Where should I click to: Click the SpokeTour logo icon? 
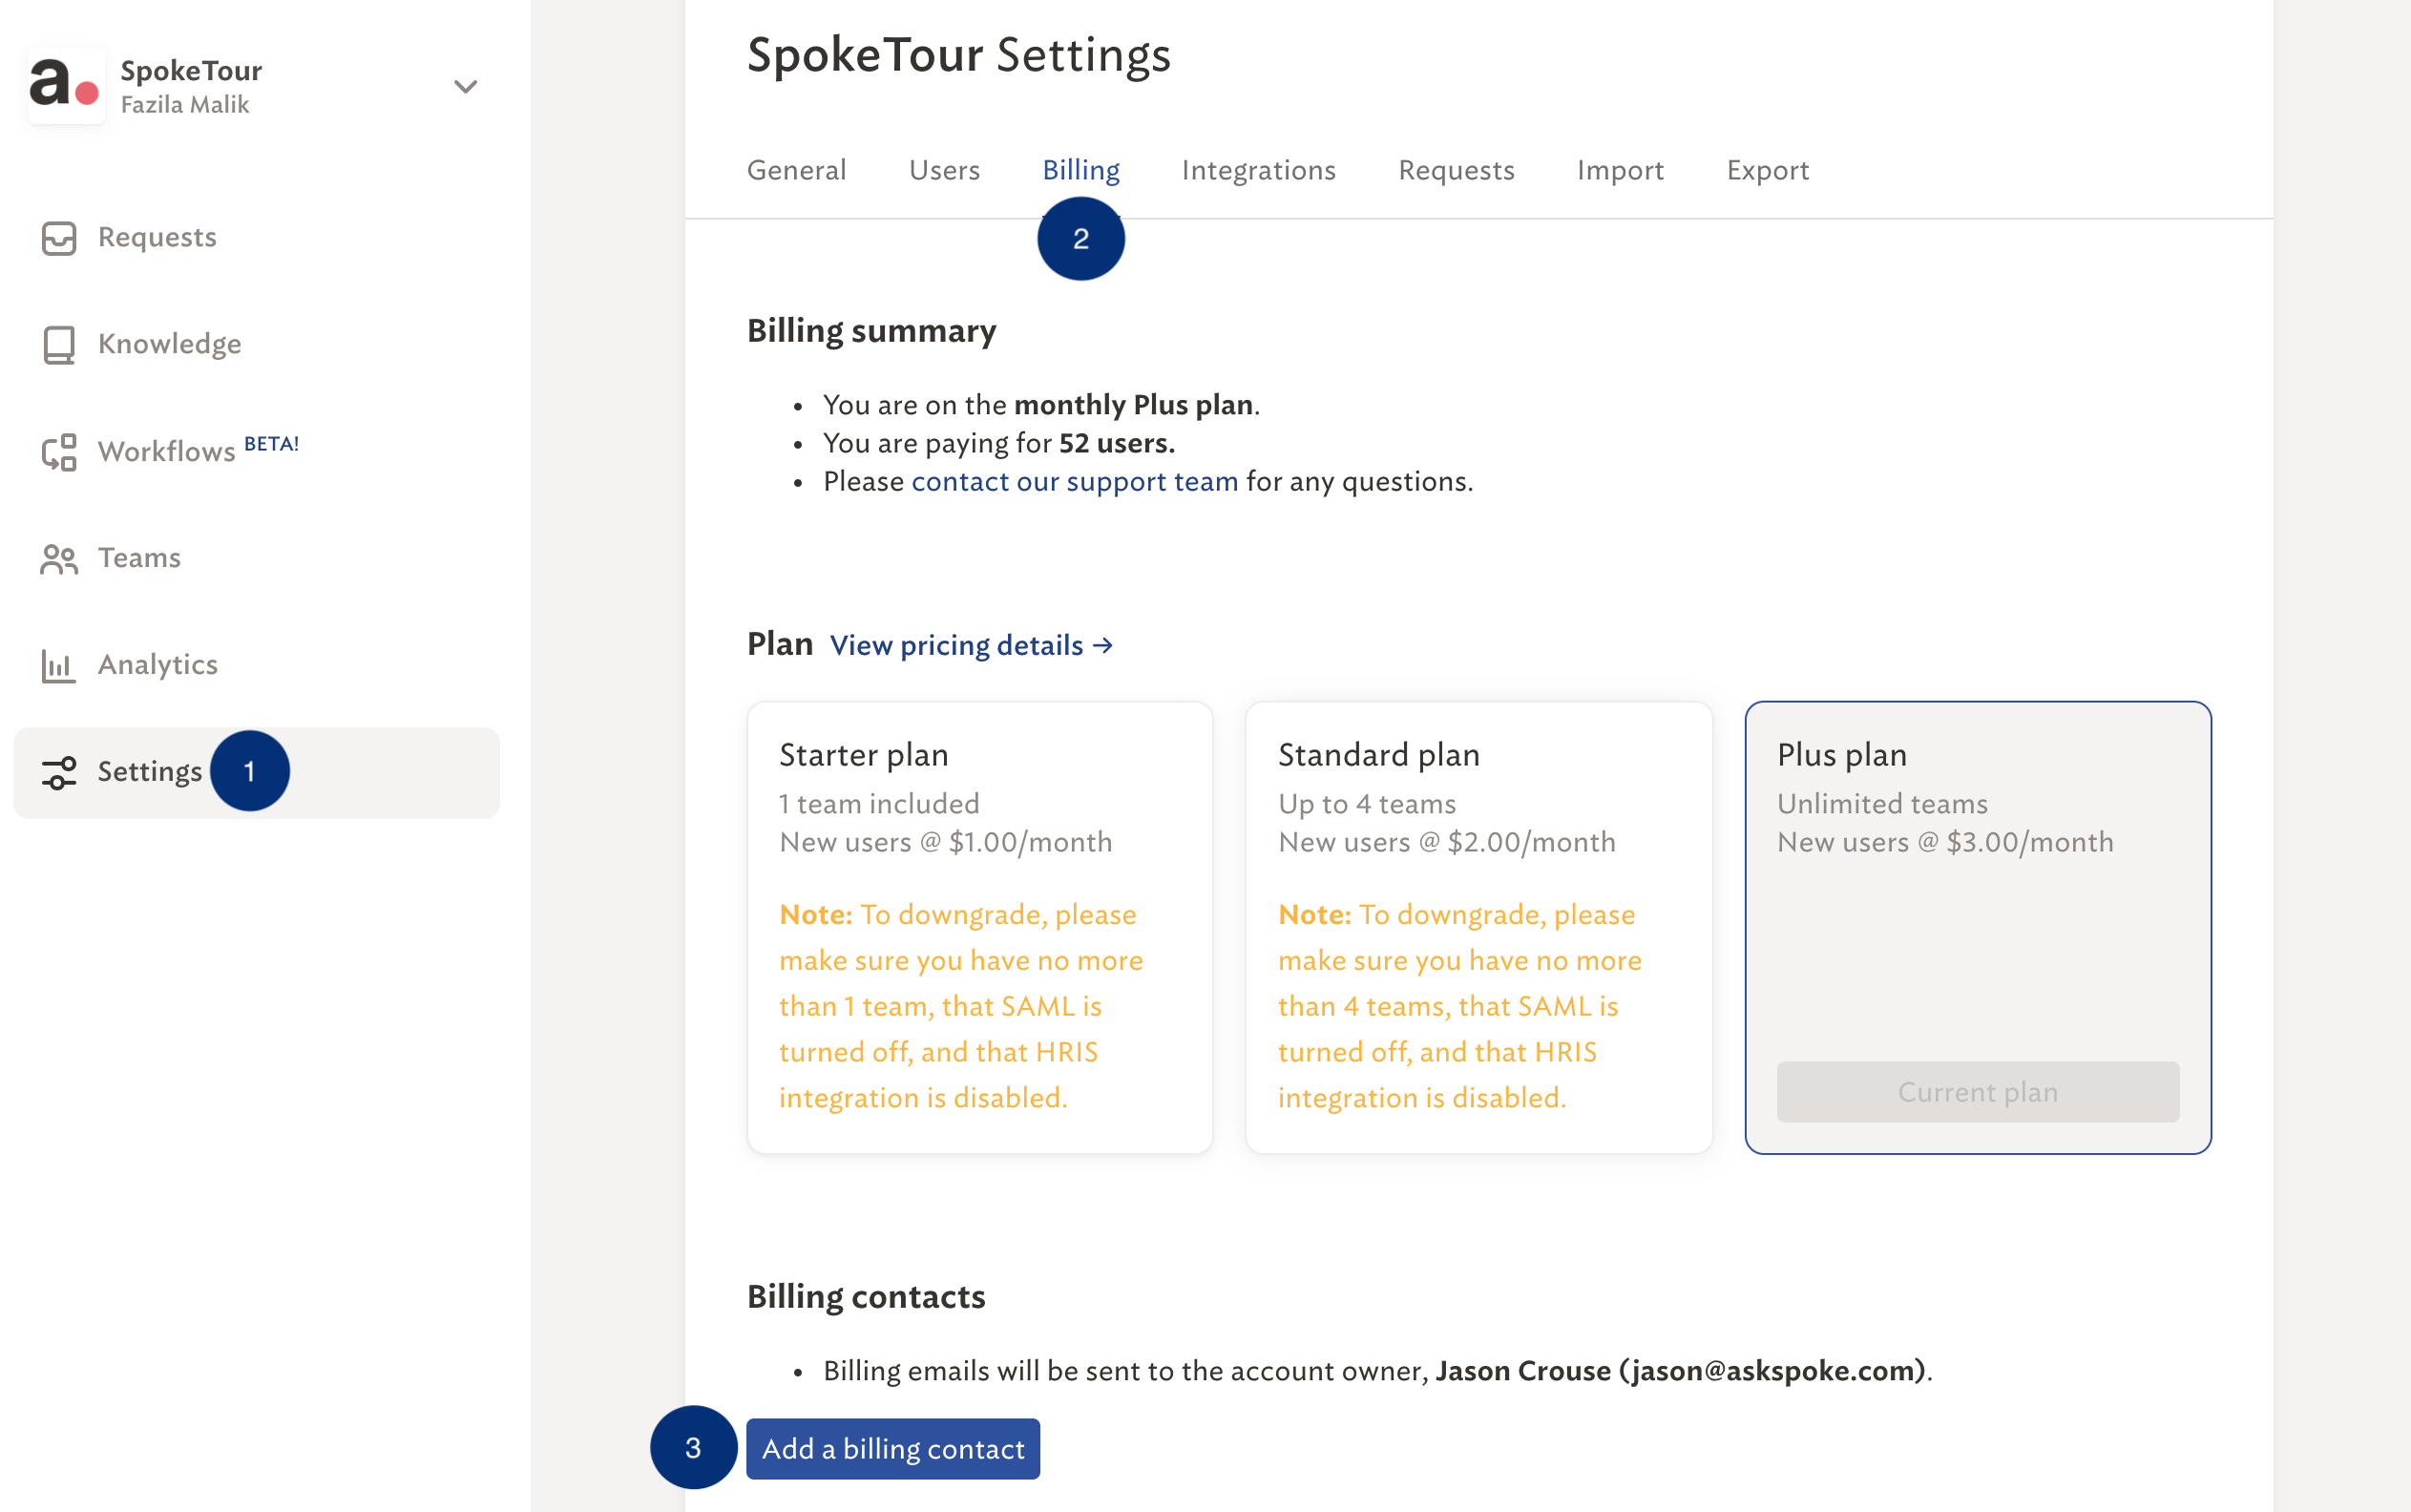66,86
